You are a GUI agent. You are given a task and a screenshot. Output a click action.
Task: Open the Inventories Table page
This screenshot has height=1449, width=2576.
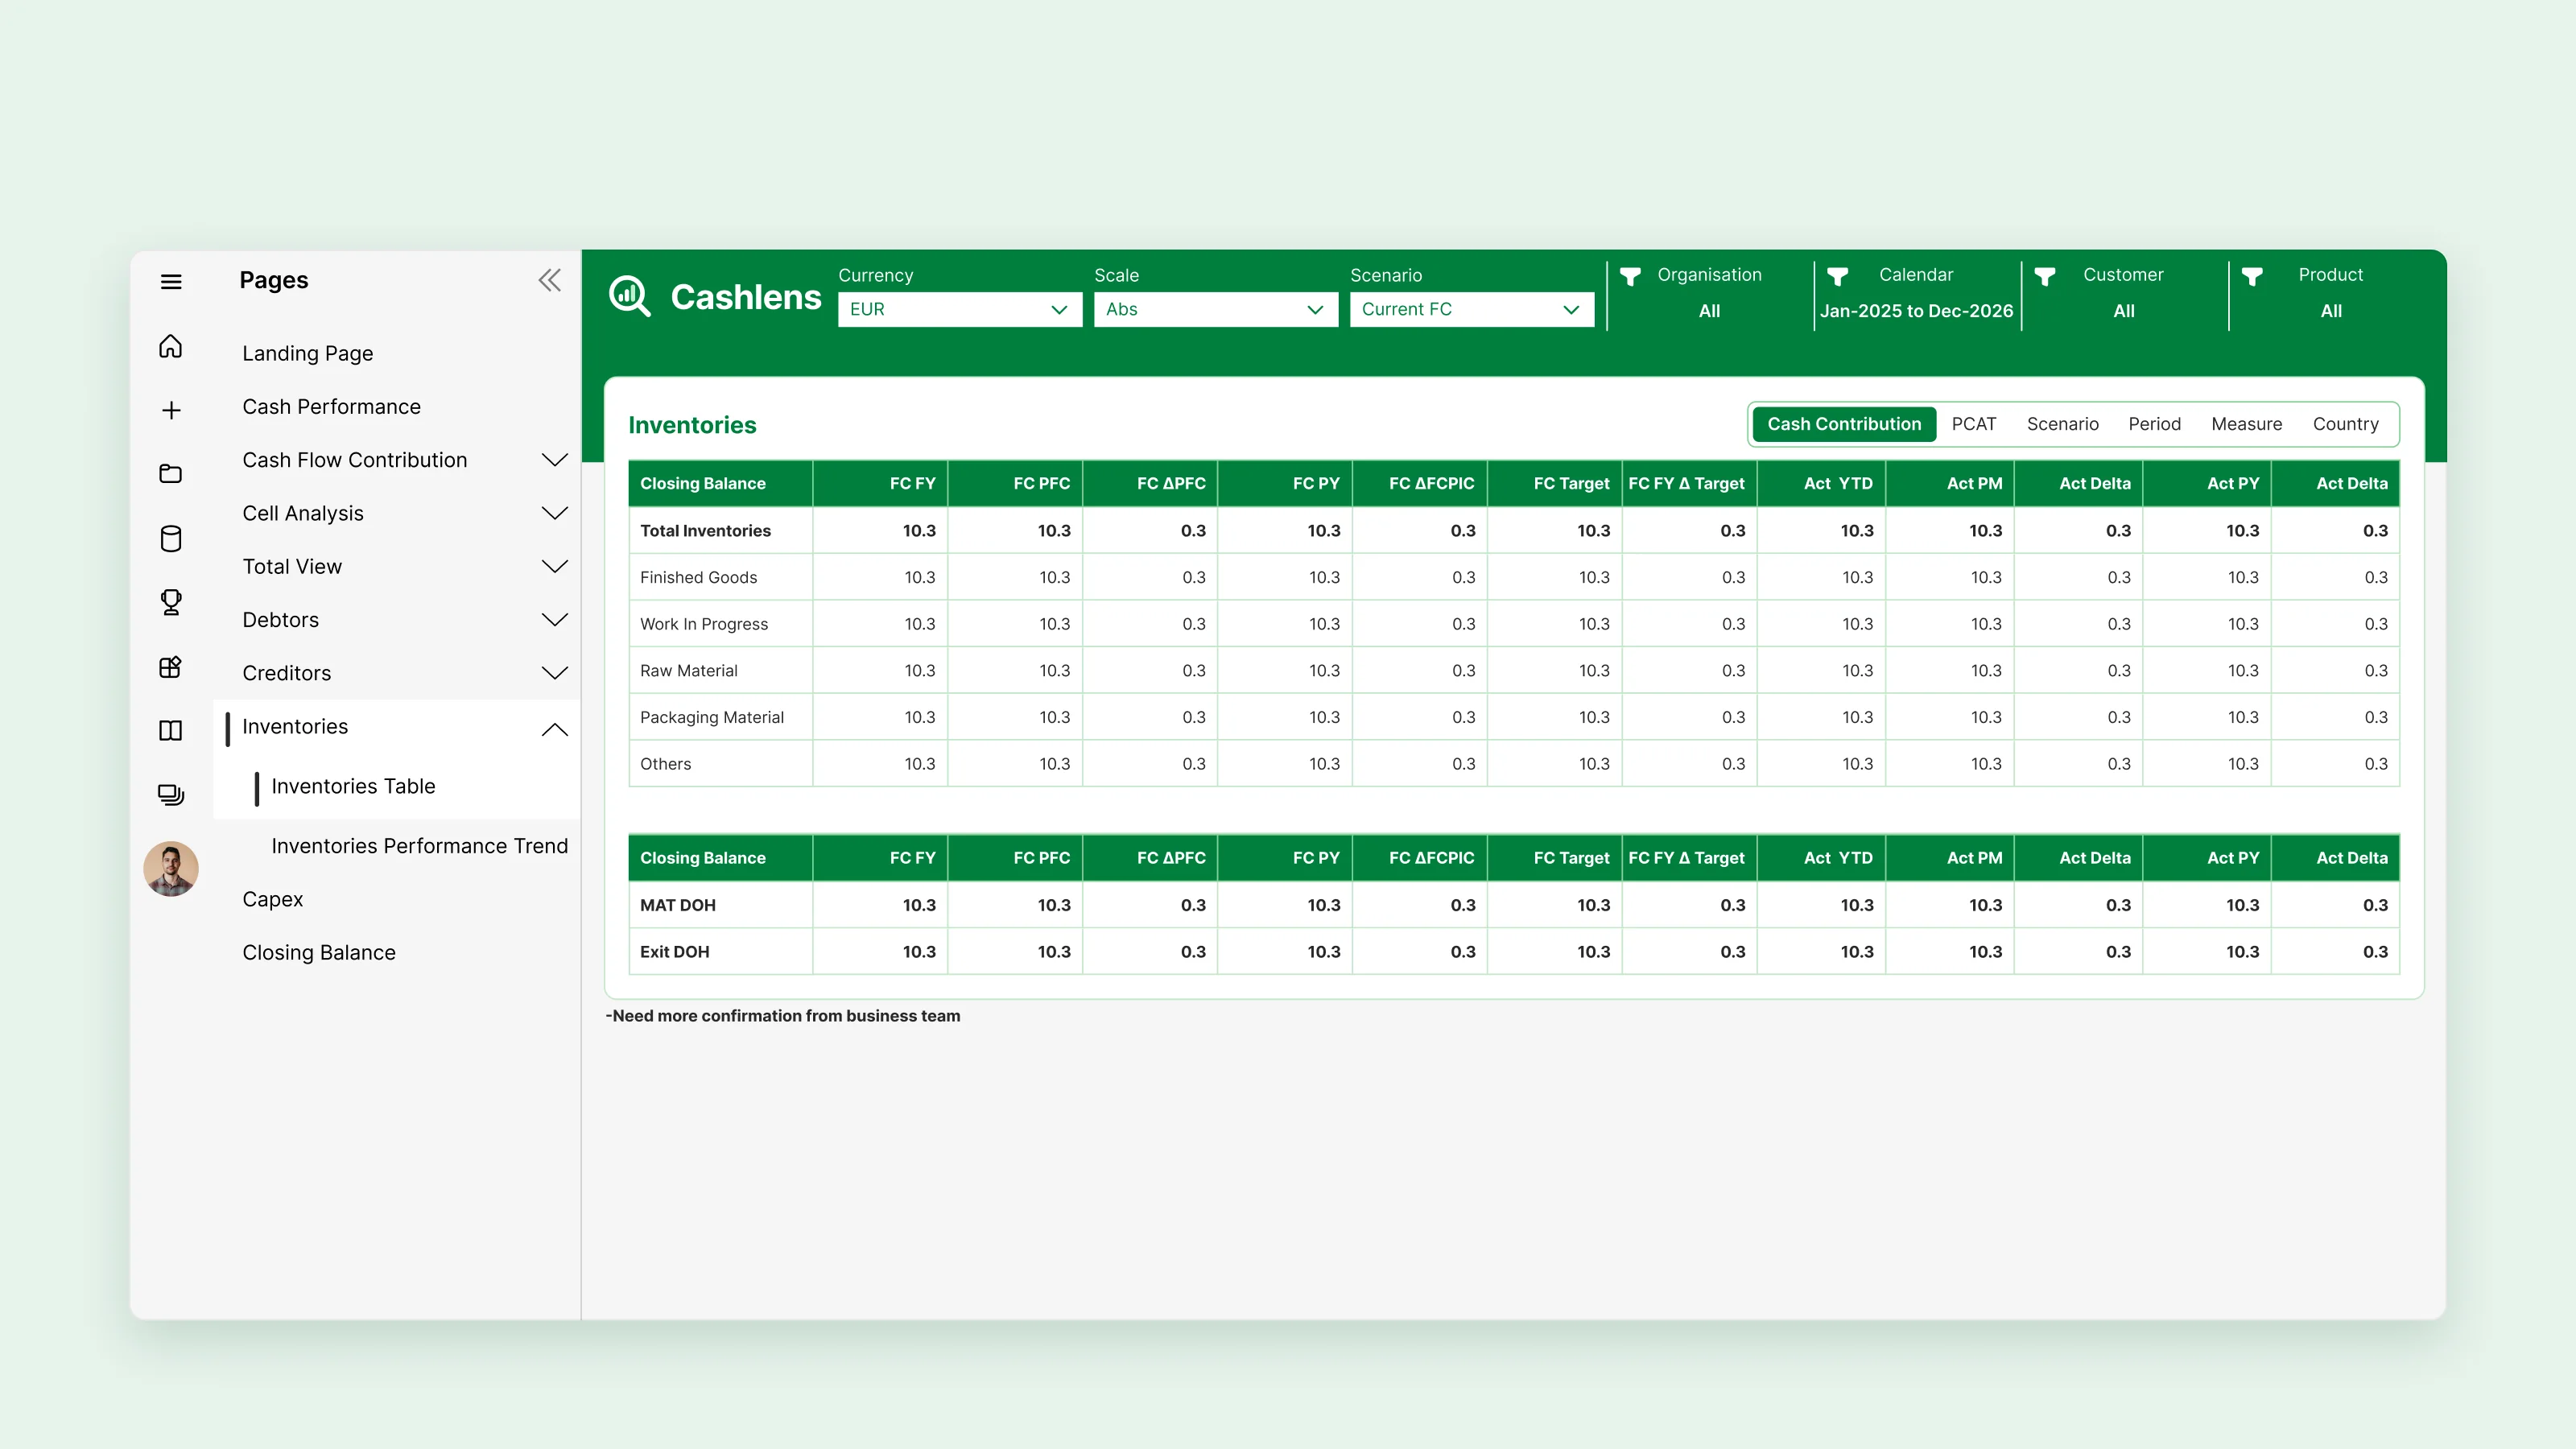(x=353, y=786)
